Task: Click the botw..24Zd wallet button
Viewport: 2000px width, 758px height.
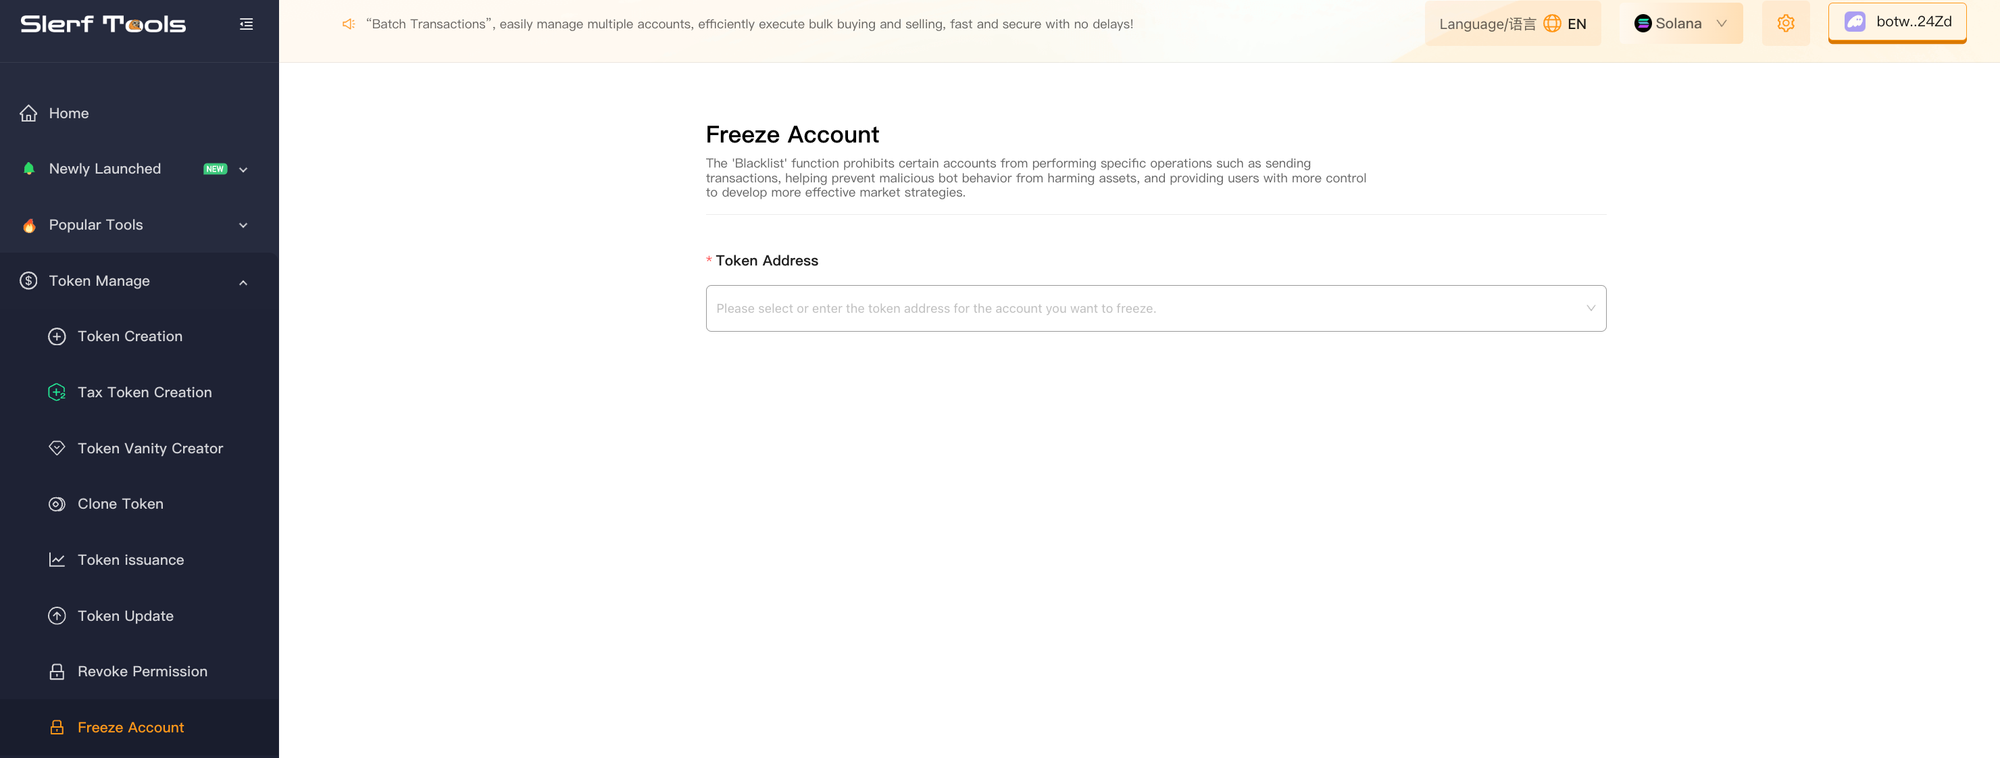Action: click(x=1897, y=22)
